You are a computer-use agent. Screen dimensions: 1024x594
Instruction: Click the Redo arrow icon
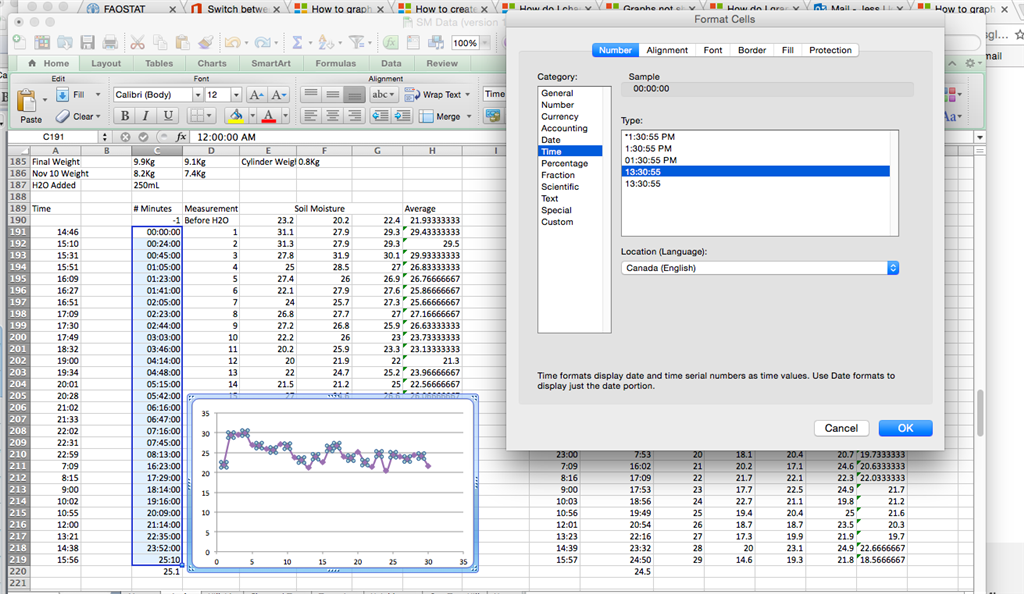(262, 43)
